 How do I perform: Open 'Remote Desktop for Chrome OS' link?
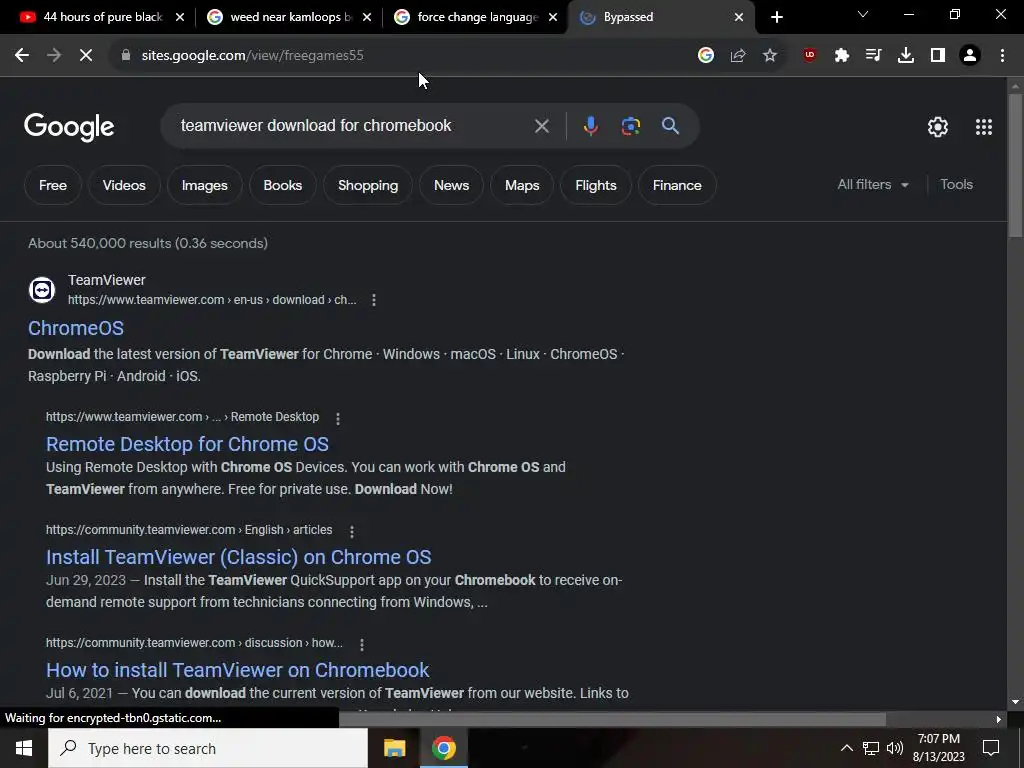click(187, 444)
